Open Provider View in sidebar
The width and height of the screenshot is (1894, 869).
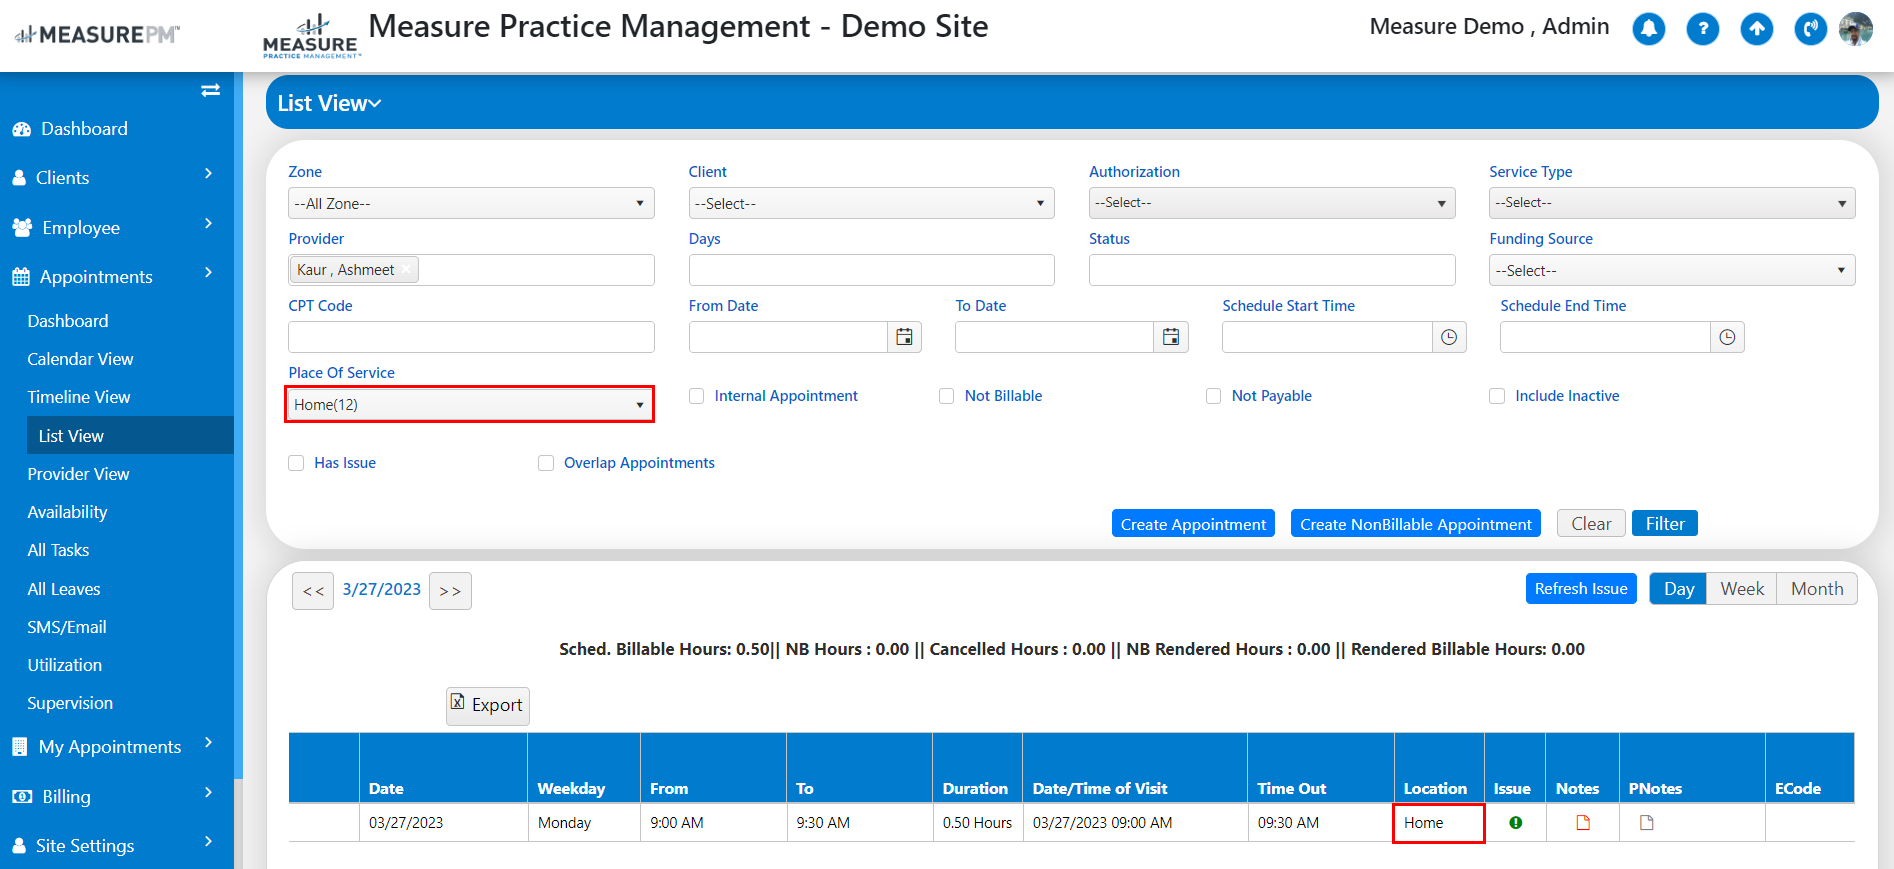click(x=78, y=474)
